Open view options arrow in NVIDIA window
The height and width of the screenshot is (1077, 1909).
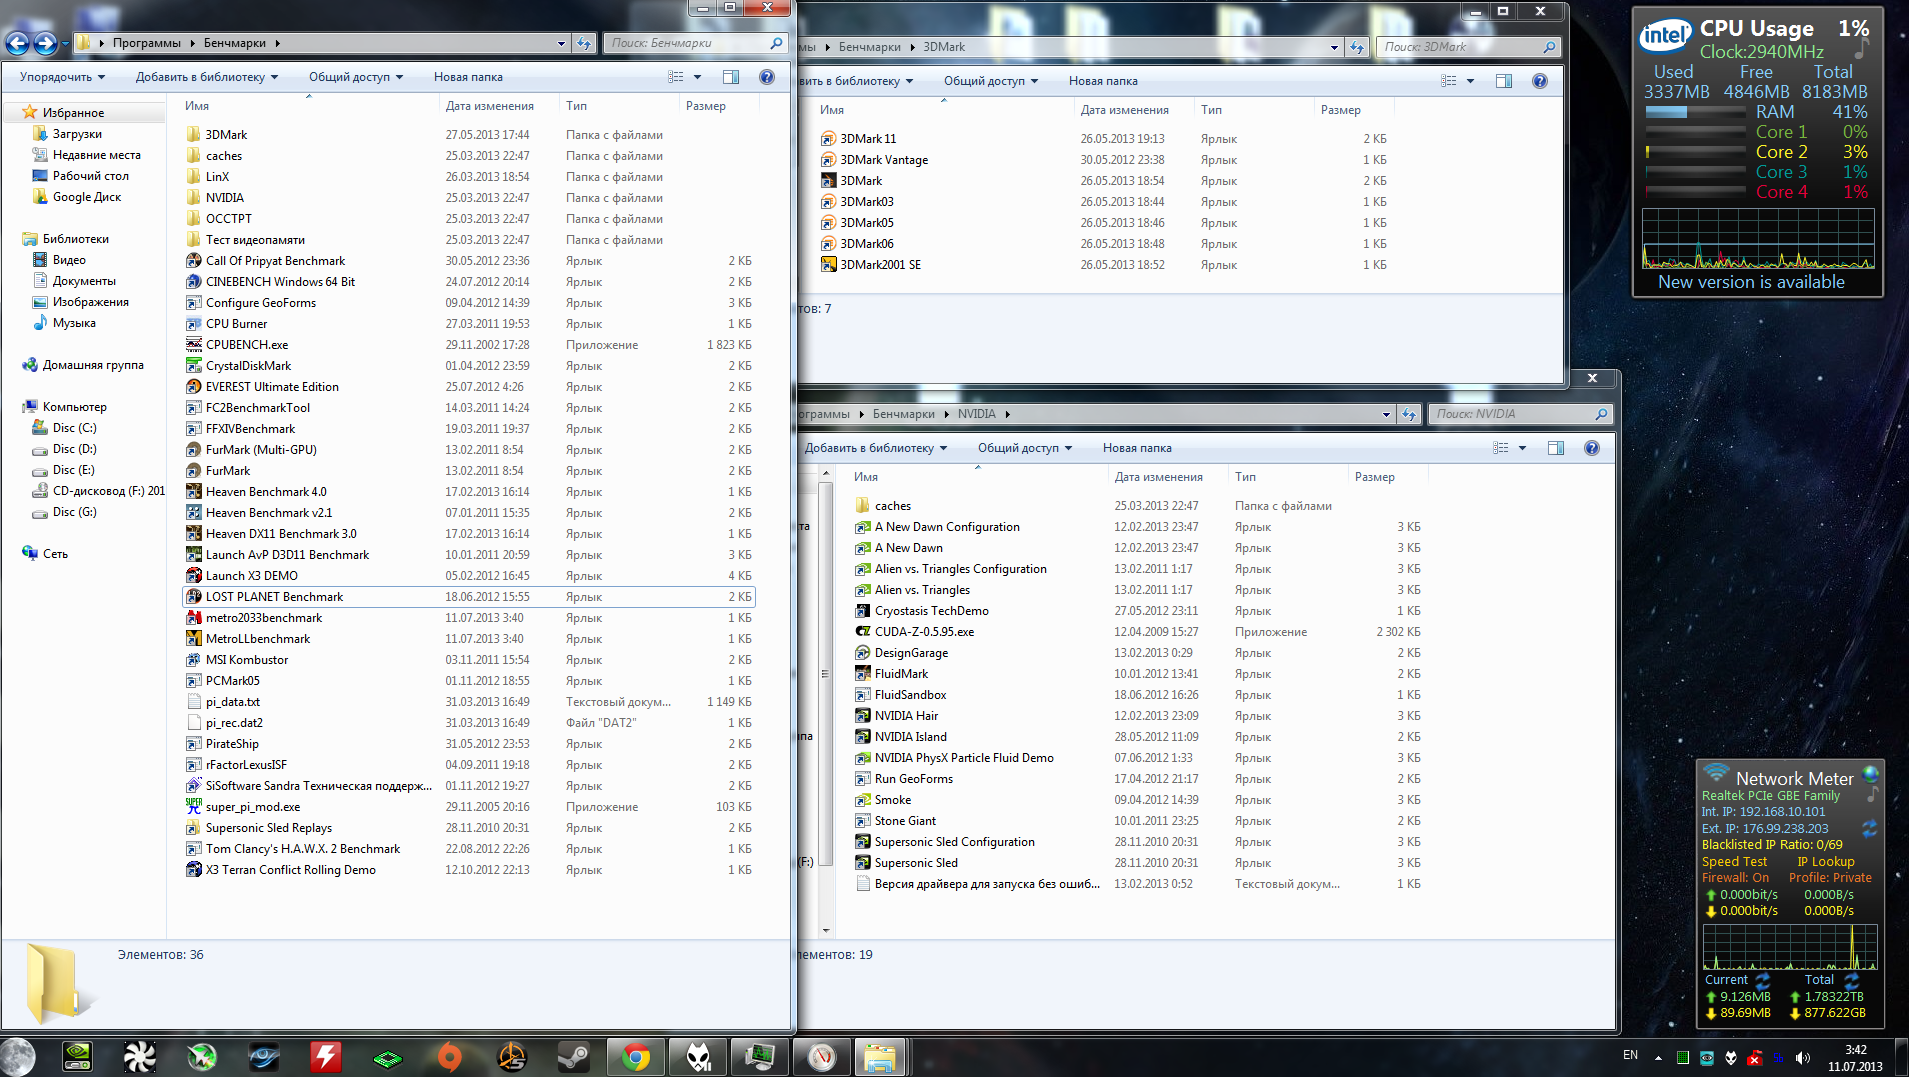[x=1523, y=448]
